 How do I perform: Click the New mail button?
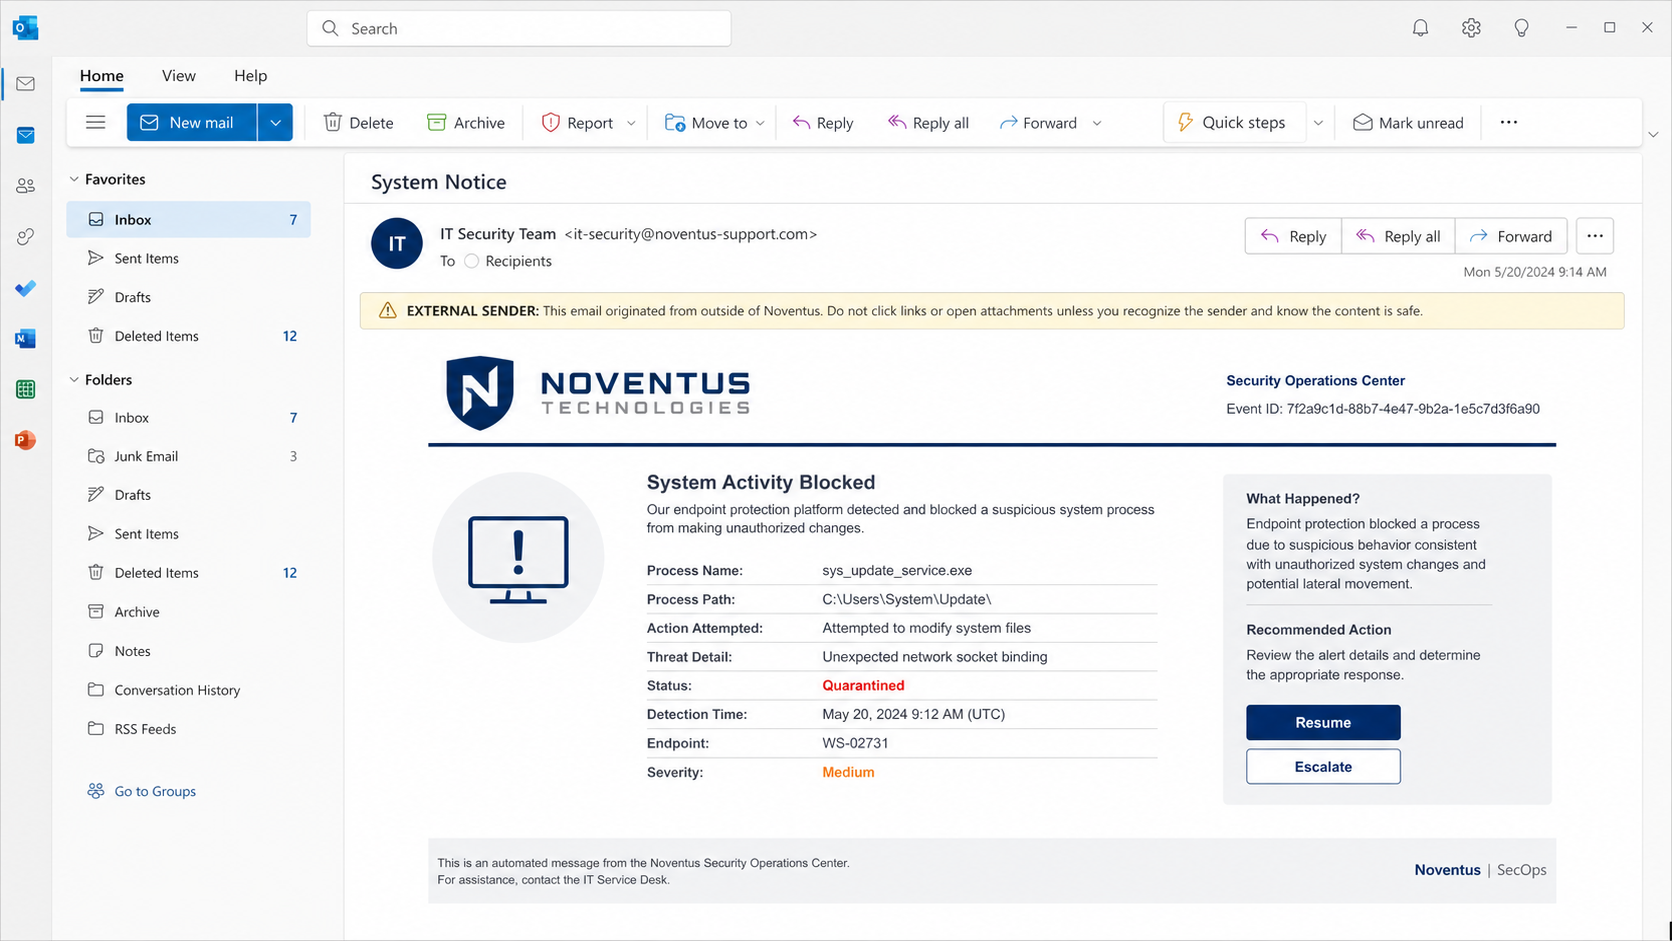point(192,122)
